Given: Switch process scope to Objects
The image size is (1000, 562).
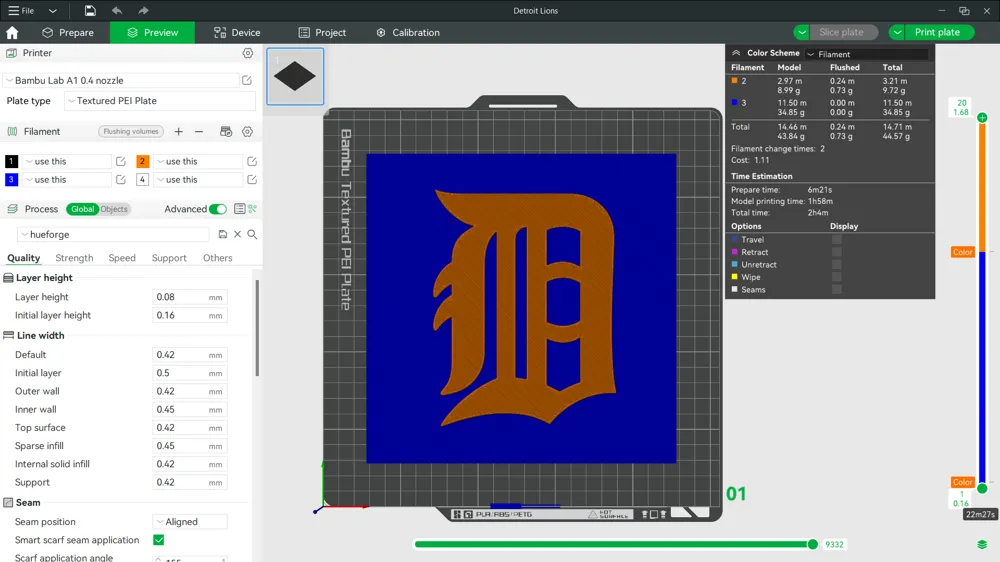Looking at the screenshot, I should point(114,209).
